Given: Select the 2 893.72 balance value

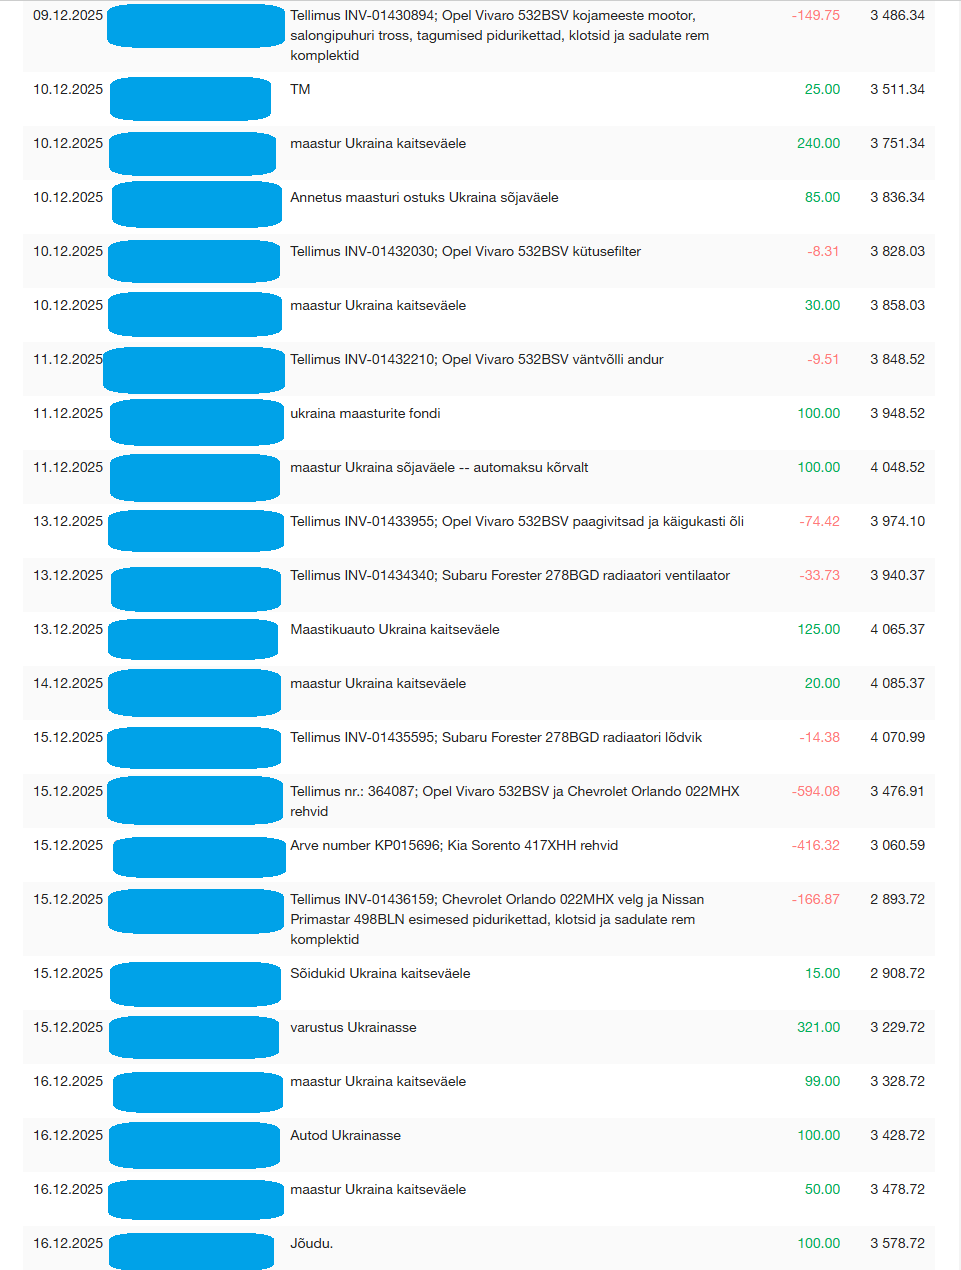Looking at the screenshot, I should 897,900.
